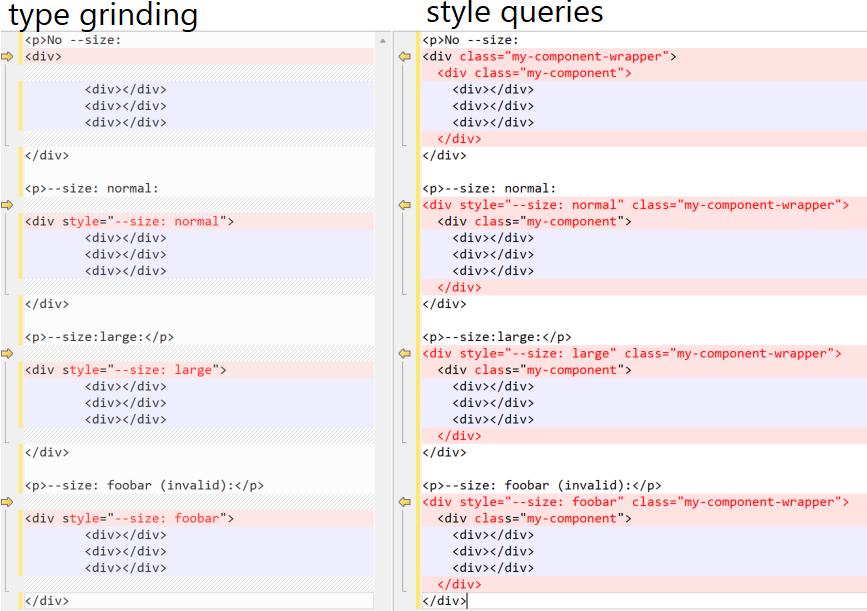Click left pane copy-right arrow above --size: foobar div
This screenshot has width=867, height=611.
(x=7, y=502)
